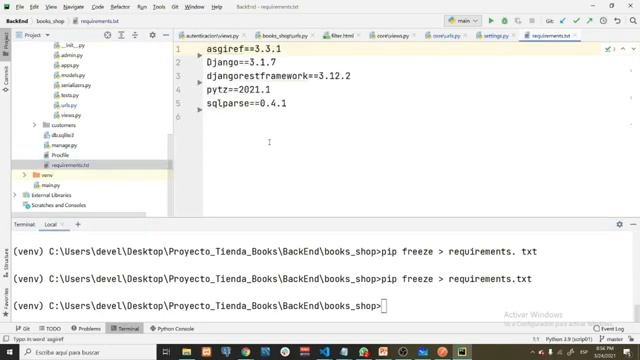Open Project panel settings gear

point(152,36)
